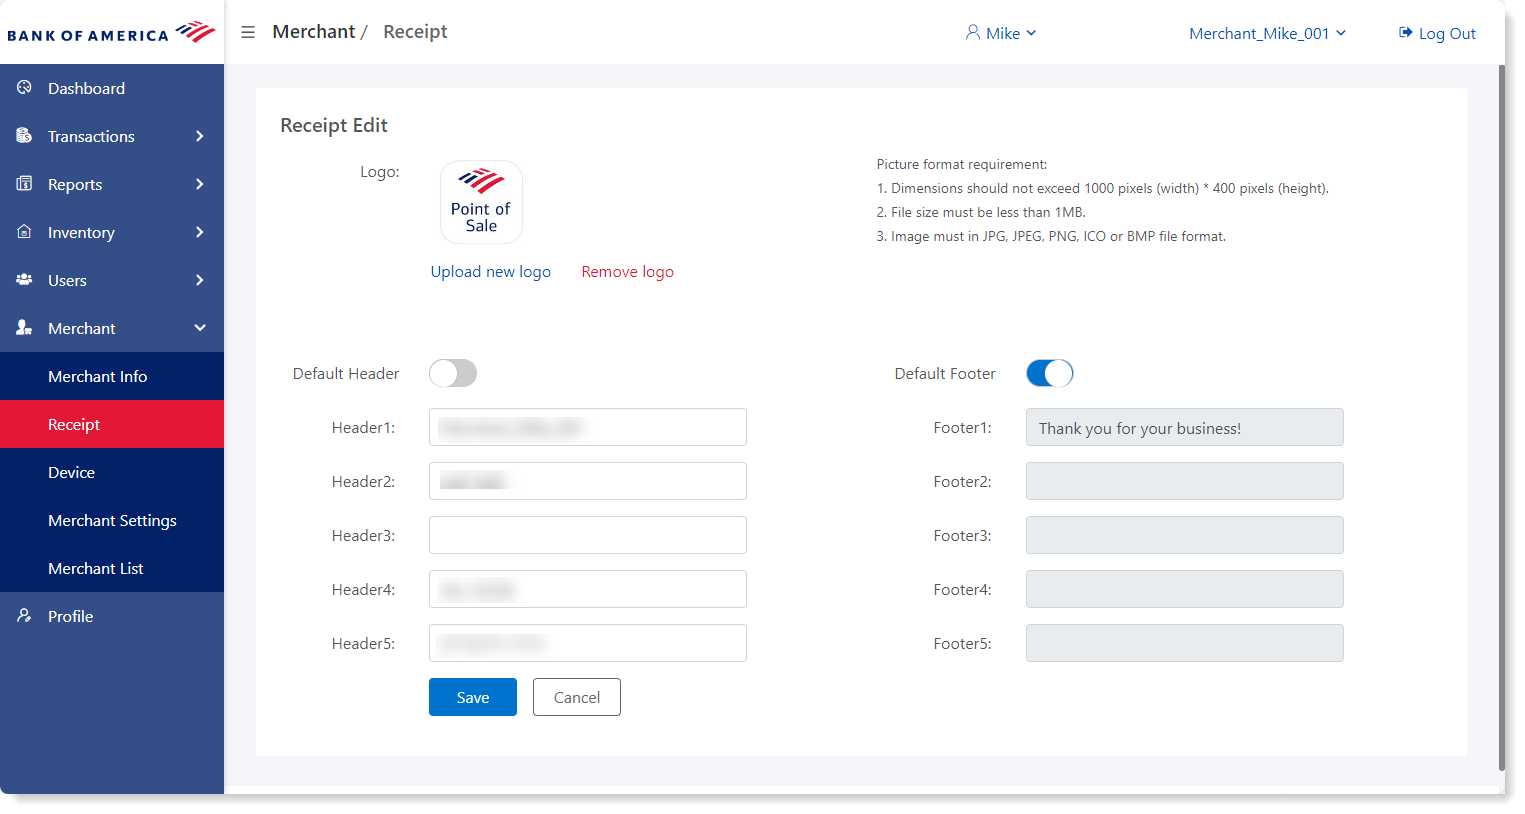The width and height of the screenshot is (1525, 814).
Task: Disable the Default Footer toggle
Action: click(1050, 373)
